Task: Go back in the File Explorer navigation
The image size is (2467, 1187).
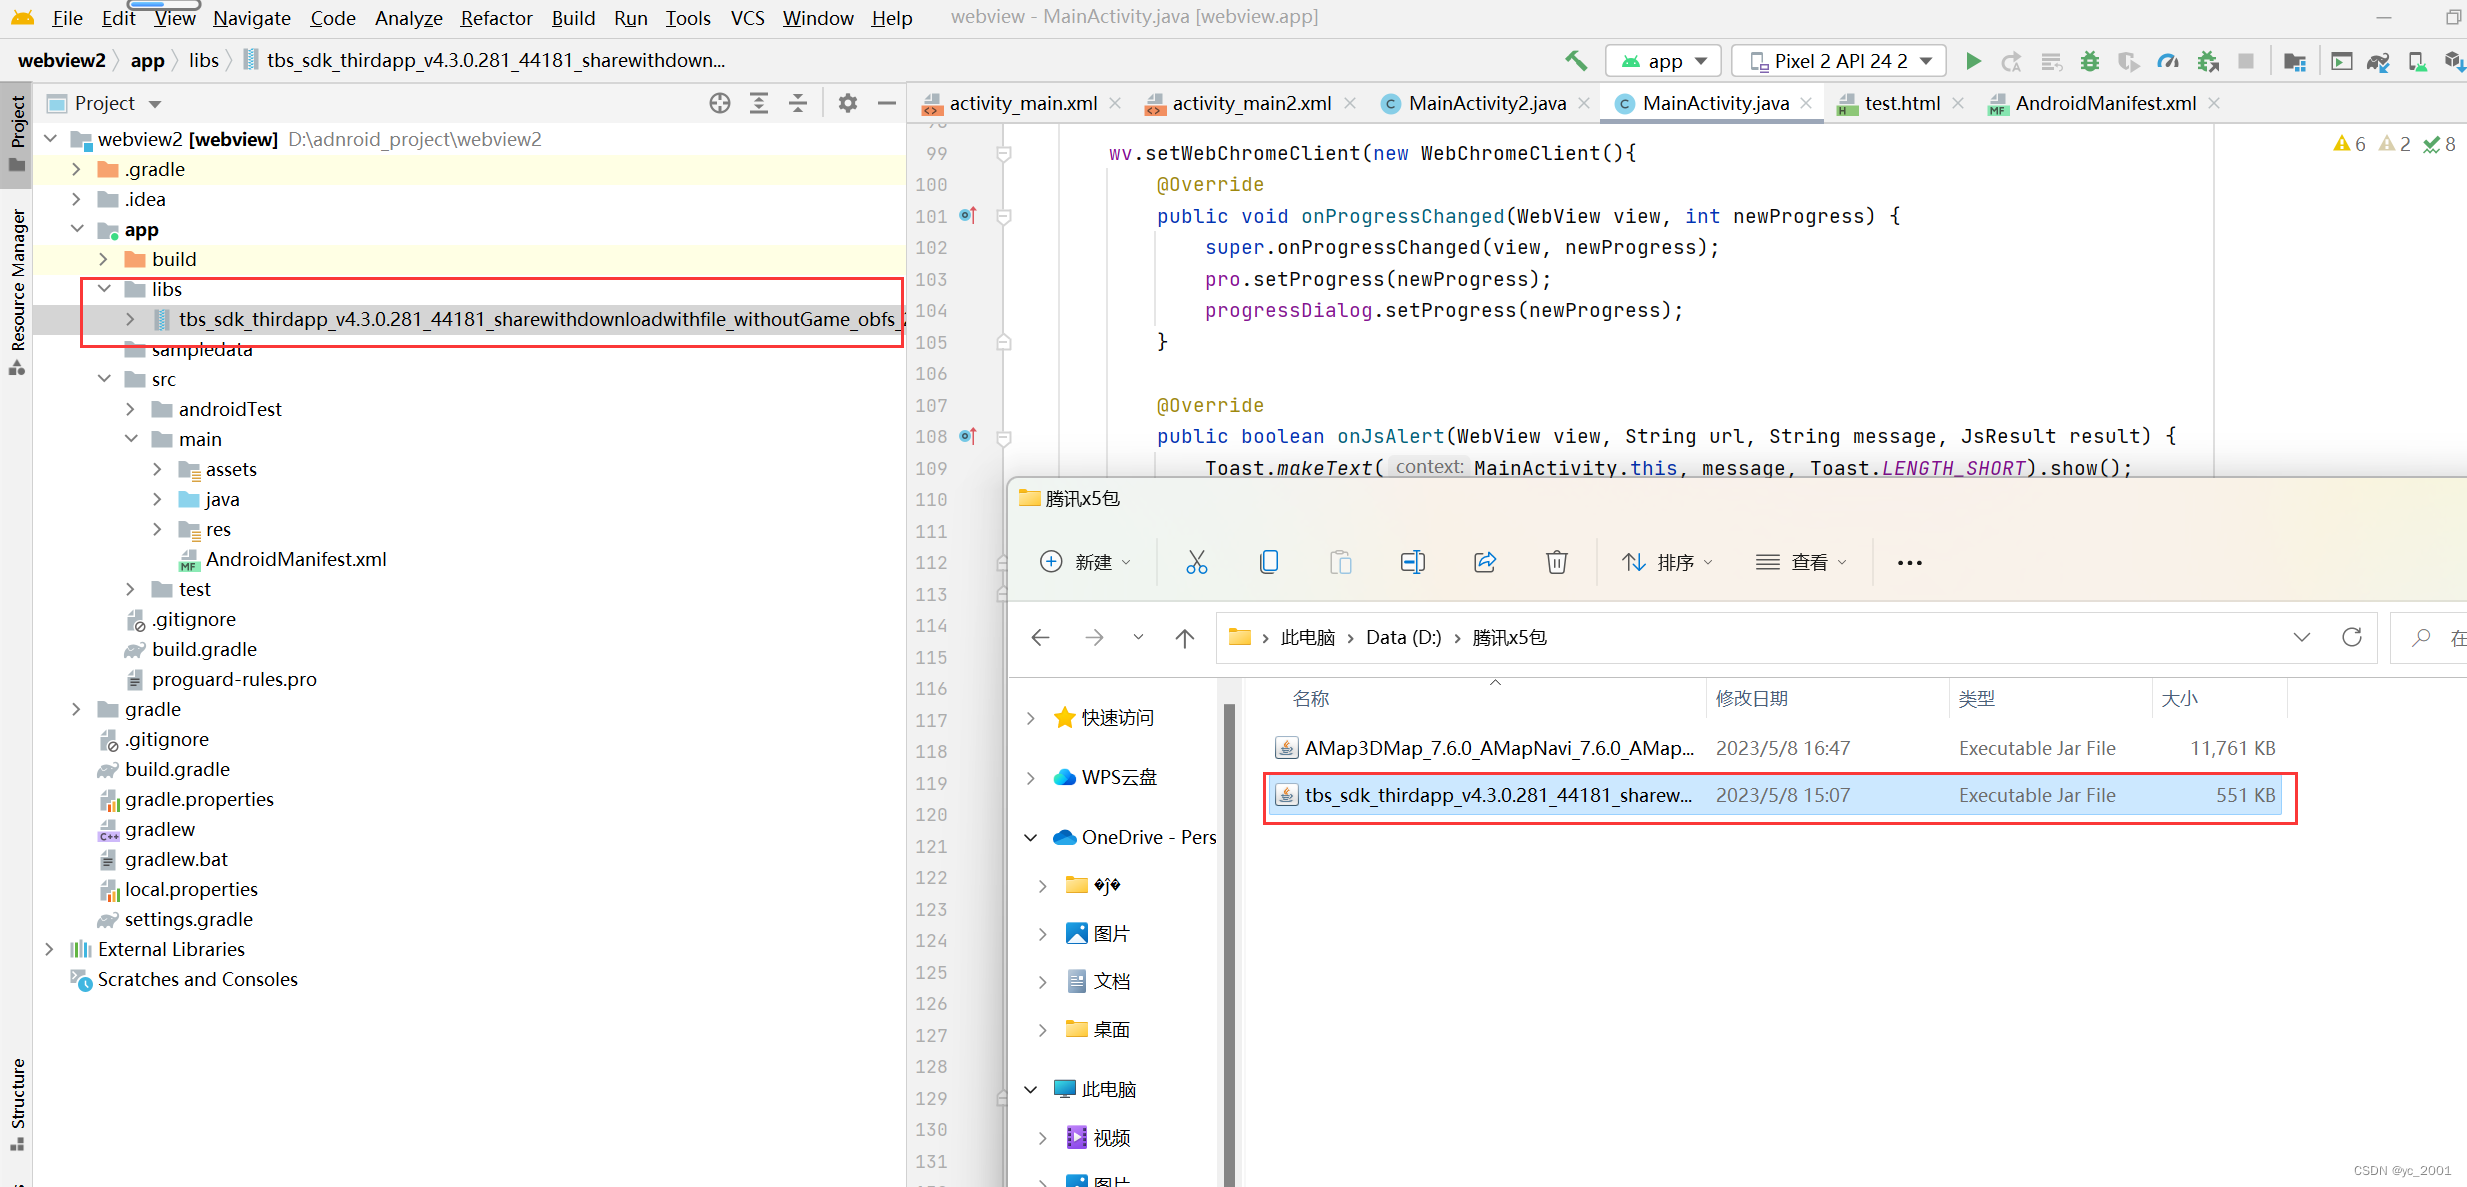Action: tap(1040, 637)
